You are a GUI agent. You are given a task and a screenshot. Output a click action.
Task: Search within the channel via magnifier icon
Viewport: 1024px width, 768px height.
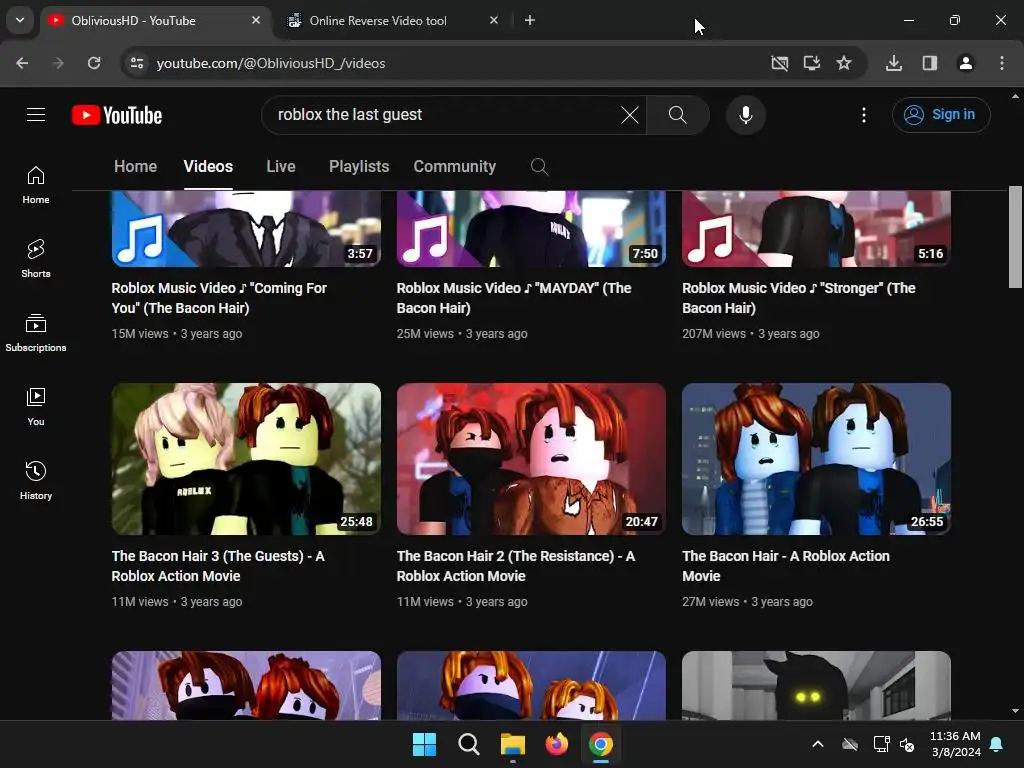[539, 167]
